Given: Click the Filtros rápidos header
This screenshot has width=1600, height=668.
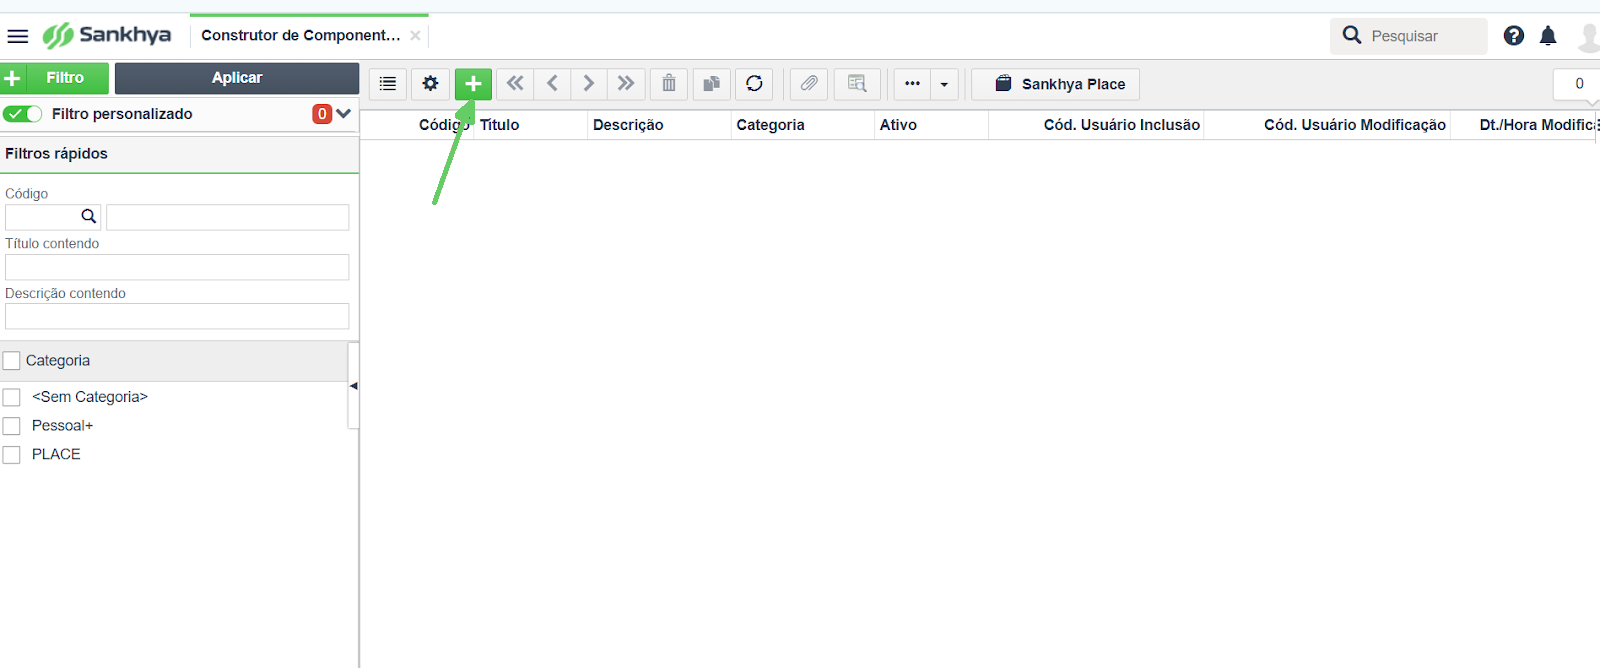Looking at the screenshot, I should click(179, 154).
